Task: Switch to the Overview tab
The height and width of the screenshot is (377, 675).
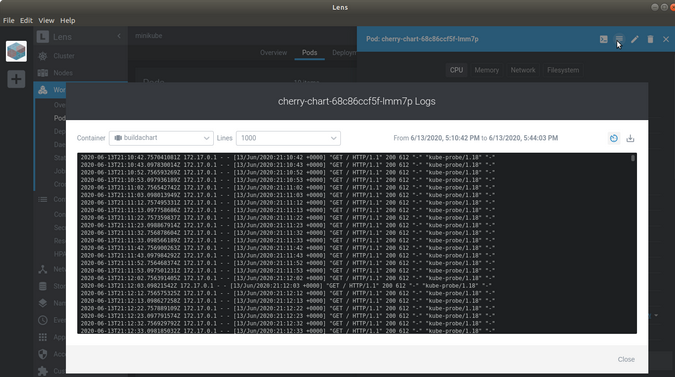Action: 273,53
